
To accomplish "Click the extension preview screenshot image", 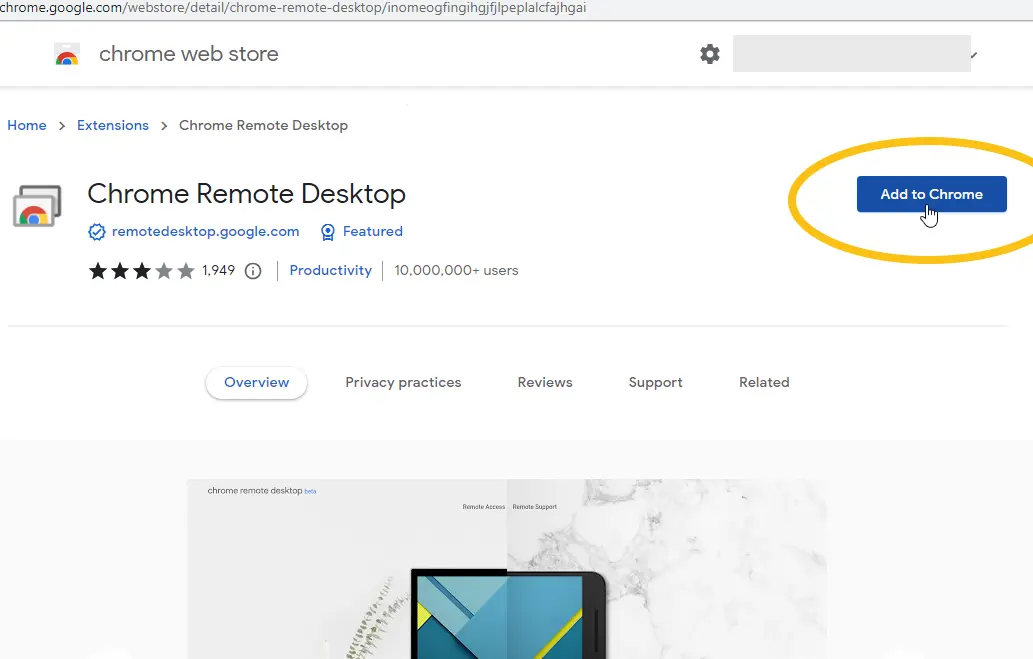I will (507, 569).
